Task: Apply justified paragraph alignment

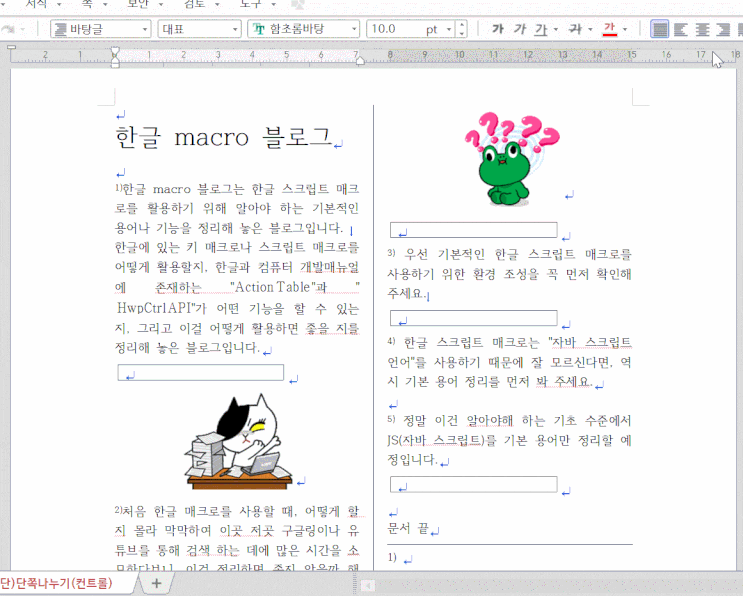Action: 659,29
